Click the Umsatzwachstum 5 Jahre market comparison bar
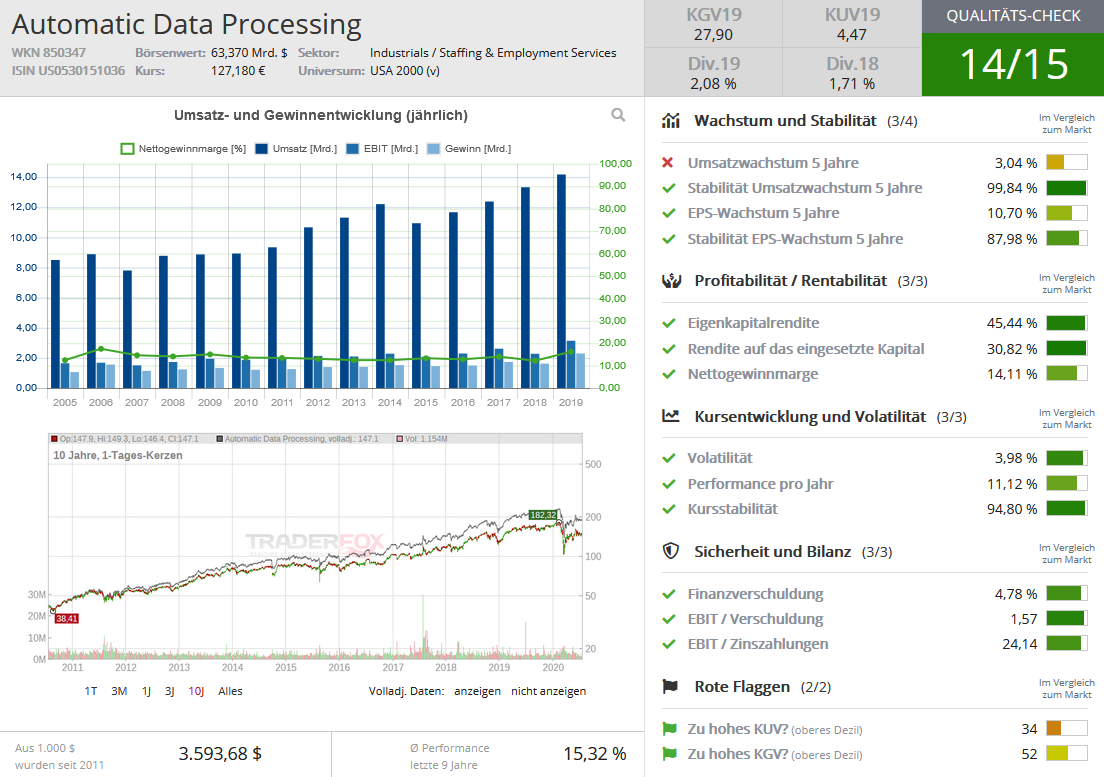Viewport: 1104px width, 777px height. (1067, 163)
